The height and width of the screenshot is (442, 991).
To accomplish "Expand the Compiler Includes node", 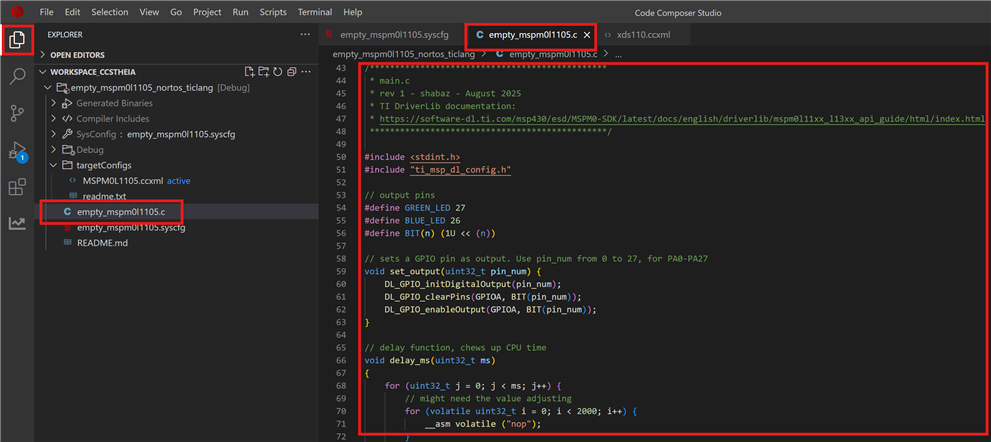I will click(x=54, y=119).
